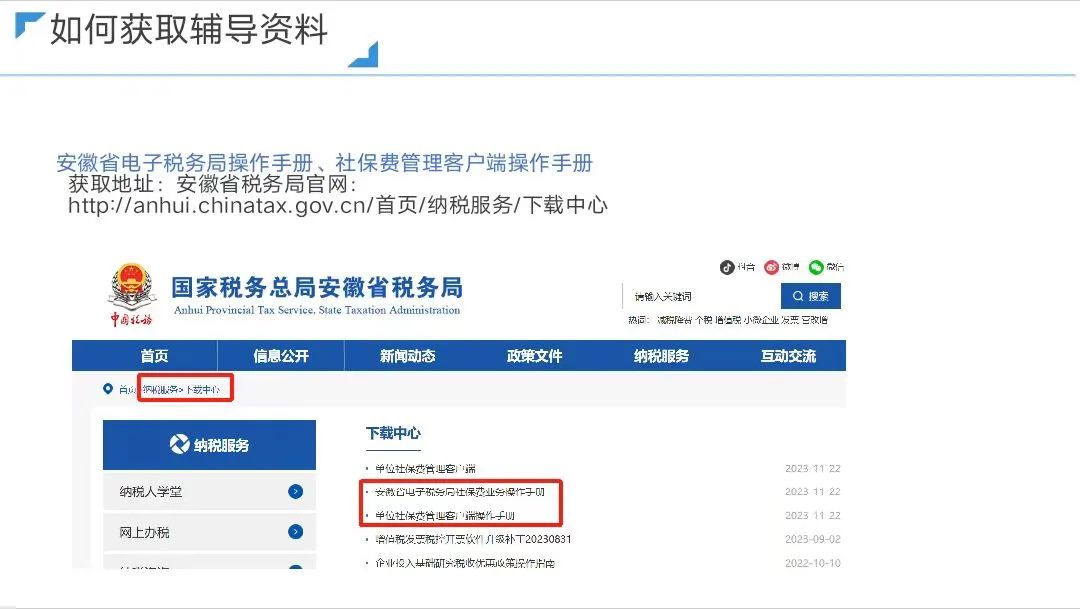
Task: Select 网上办税 in the sidebar
Action: pyautogui.click(x=209, y=532)
